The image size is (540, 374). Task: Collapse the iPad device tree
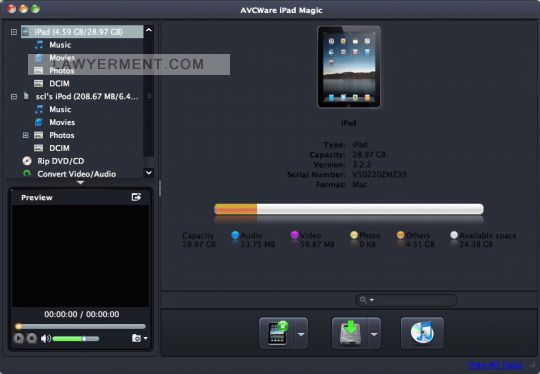(14, 32)
